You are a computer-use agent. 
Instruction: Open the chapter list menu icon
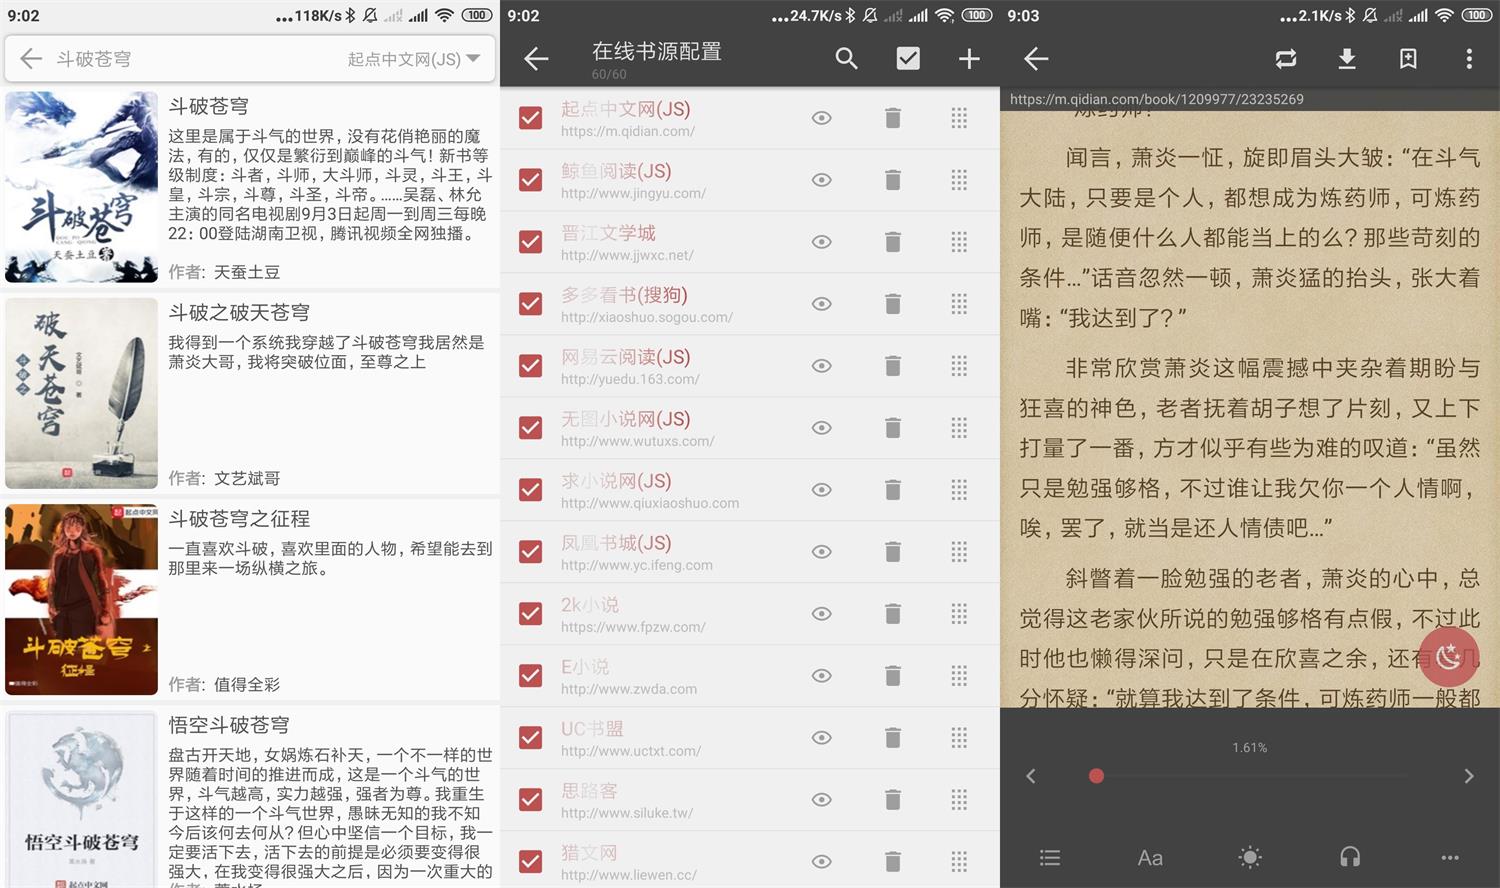coord(1050,857)
